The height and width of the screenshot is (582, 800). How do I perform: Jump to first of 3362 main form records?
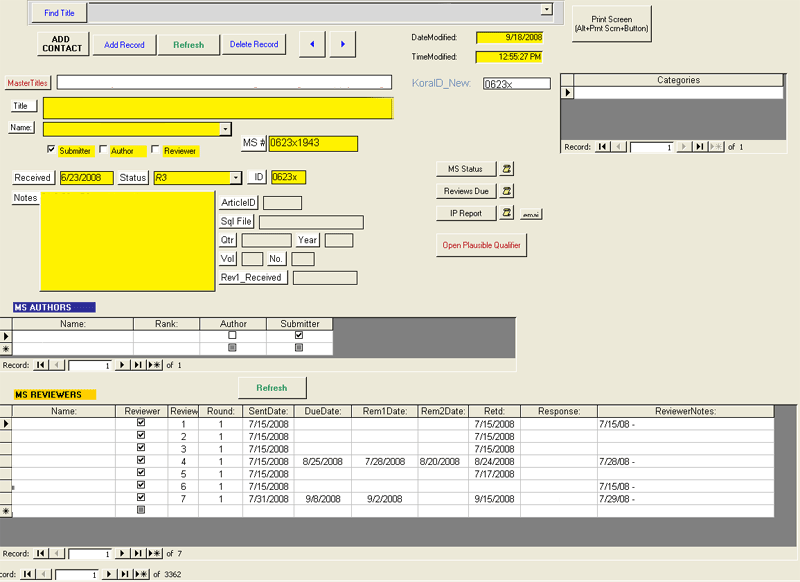[x=27, y=574]
